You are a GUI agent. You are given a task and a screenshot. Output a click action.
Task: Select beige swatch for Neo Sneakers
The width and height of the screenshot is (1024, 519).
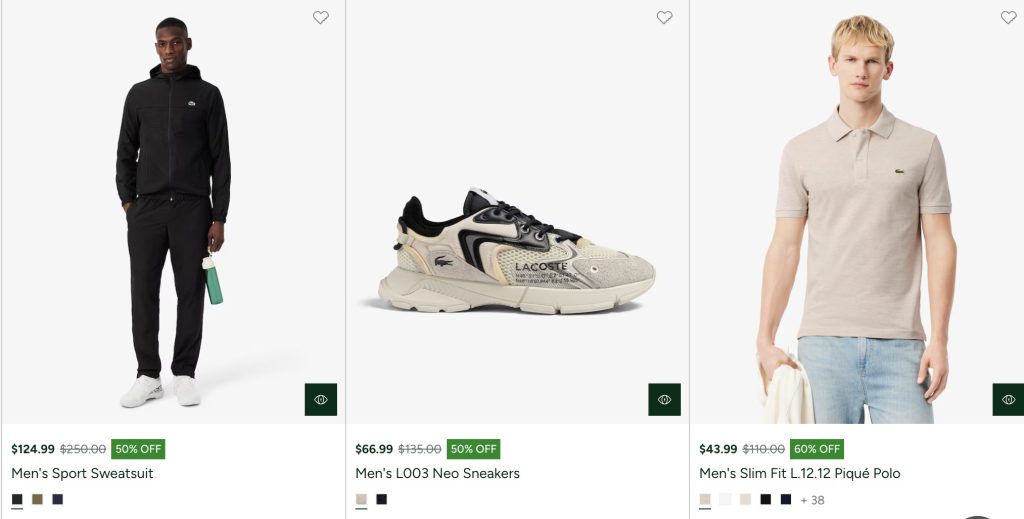pyautogui.click(x=361, y=499)
